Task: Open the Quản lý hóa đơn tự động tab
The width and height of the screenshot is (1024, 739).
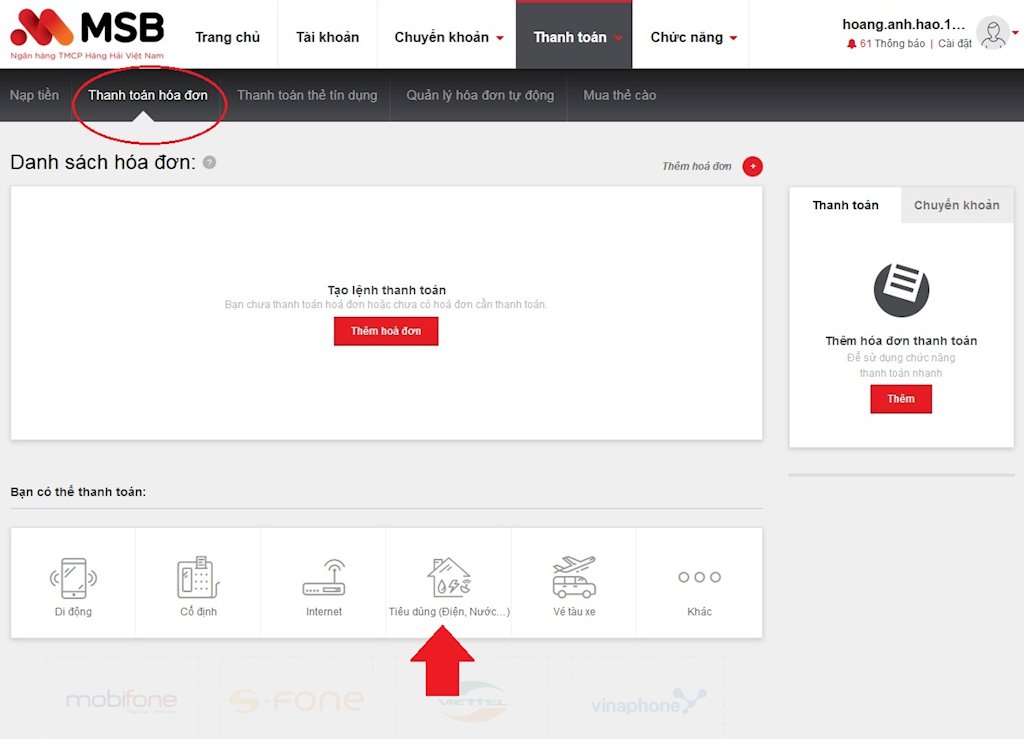Action: click(479, 95)
